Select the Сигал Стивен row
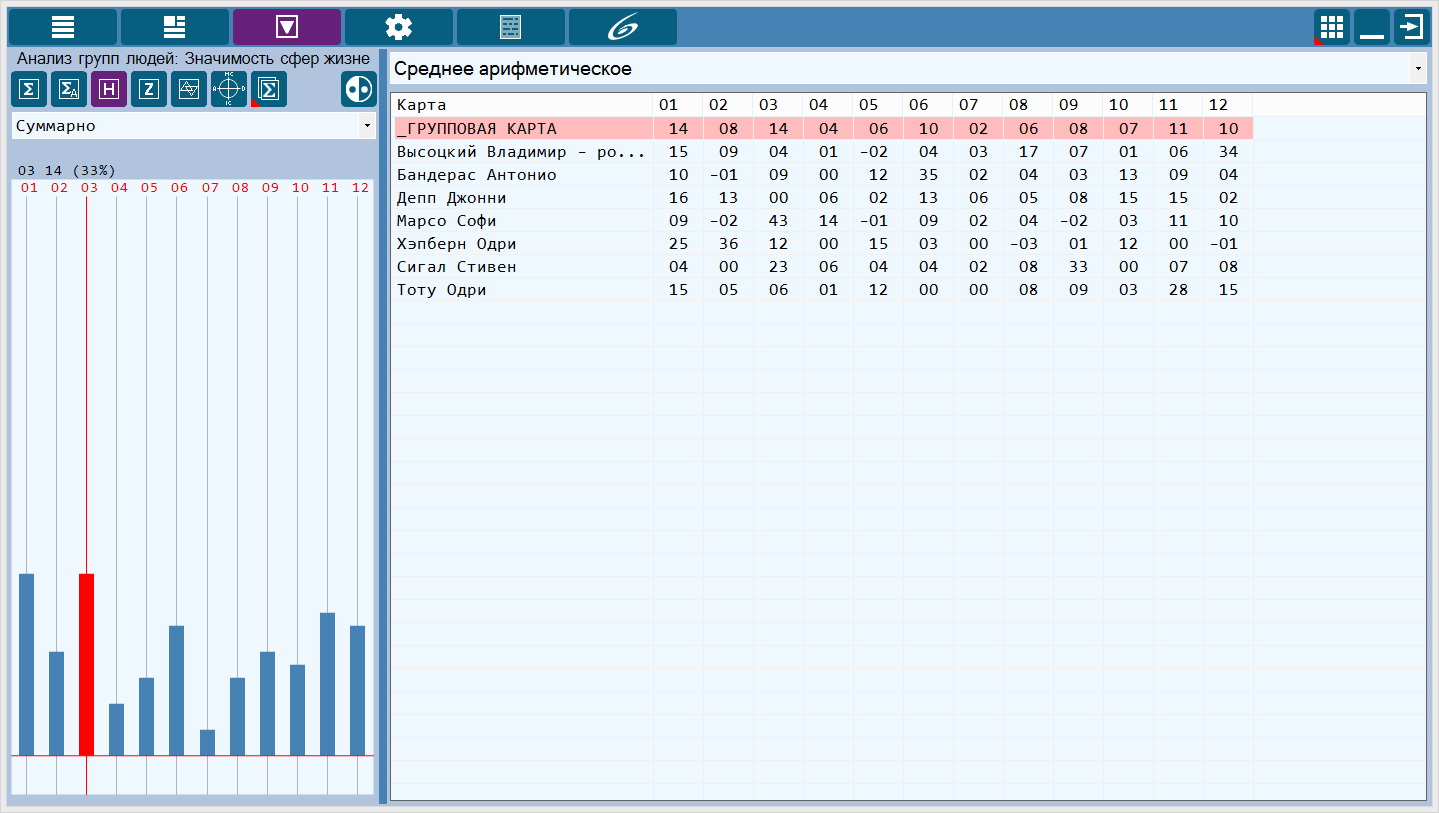Viewport: 1439px width, 813px height. pyautogui.click(x=822, y=267)
